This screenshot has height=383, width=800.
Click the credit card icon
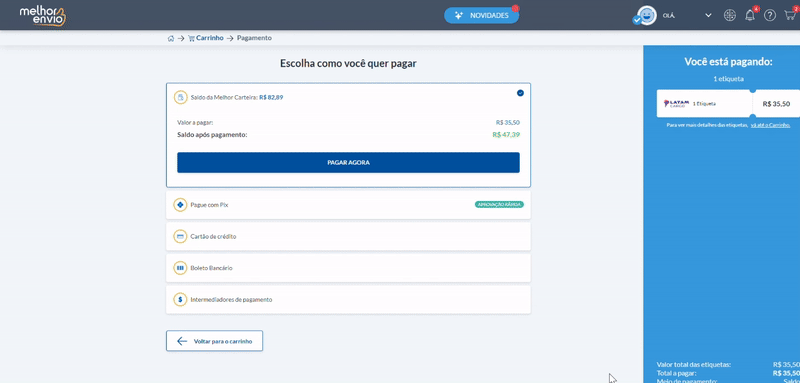[x=180, y=237]
